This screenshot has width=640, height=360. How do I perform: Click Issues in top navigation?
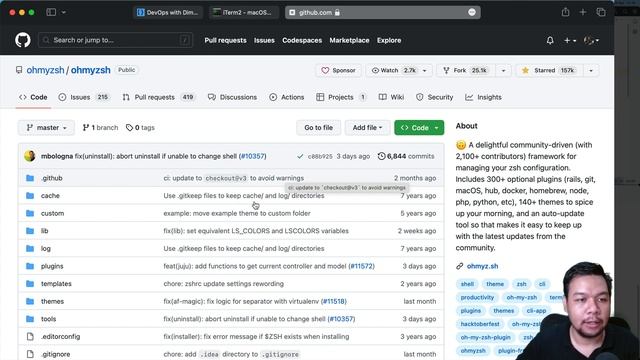coord(264,40)
